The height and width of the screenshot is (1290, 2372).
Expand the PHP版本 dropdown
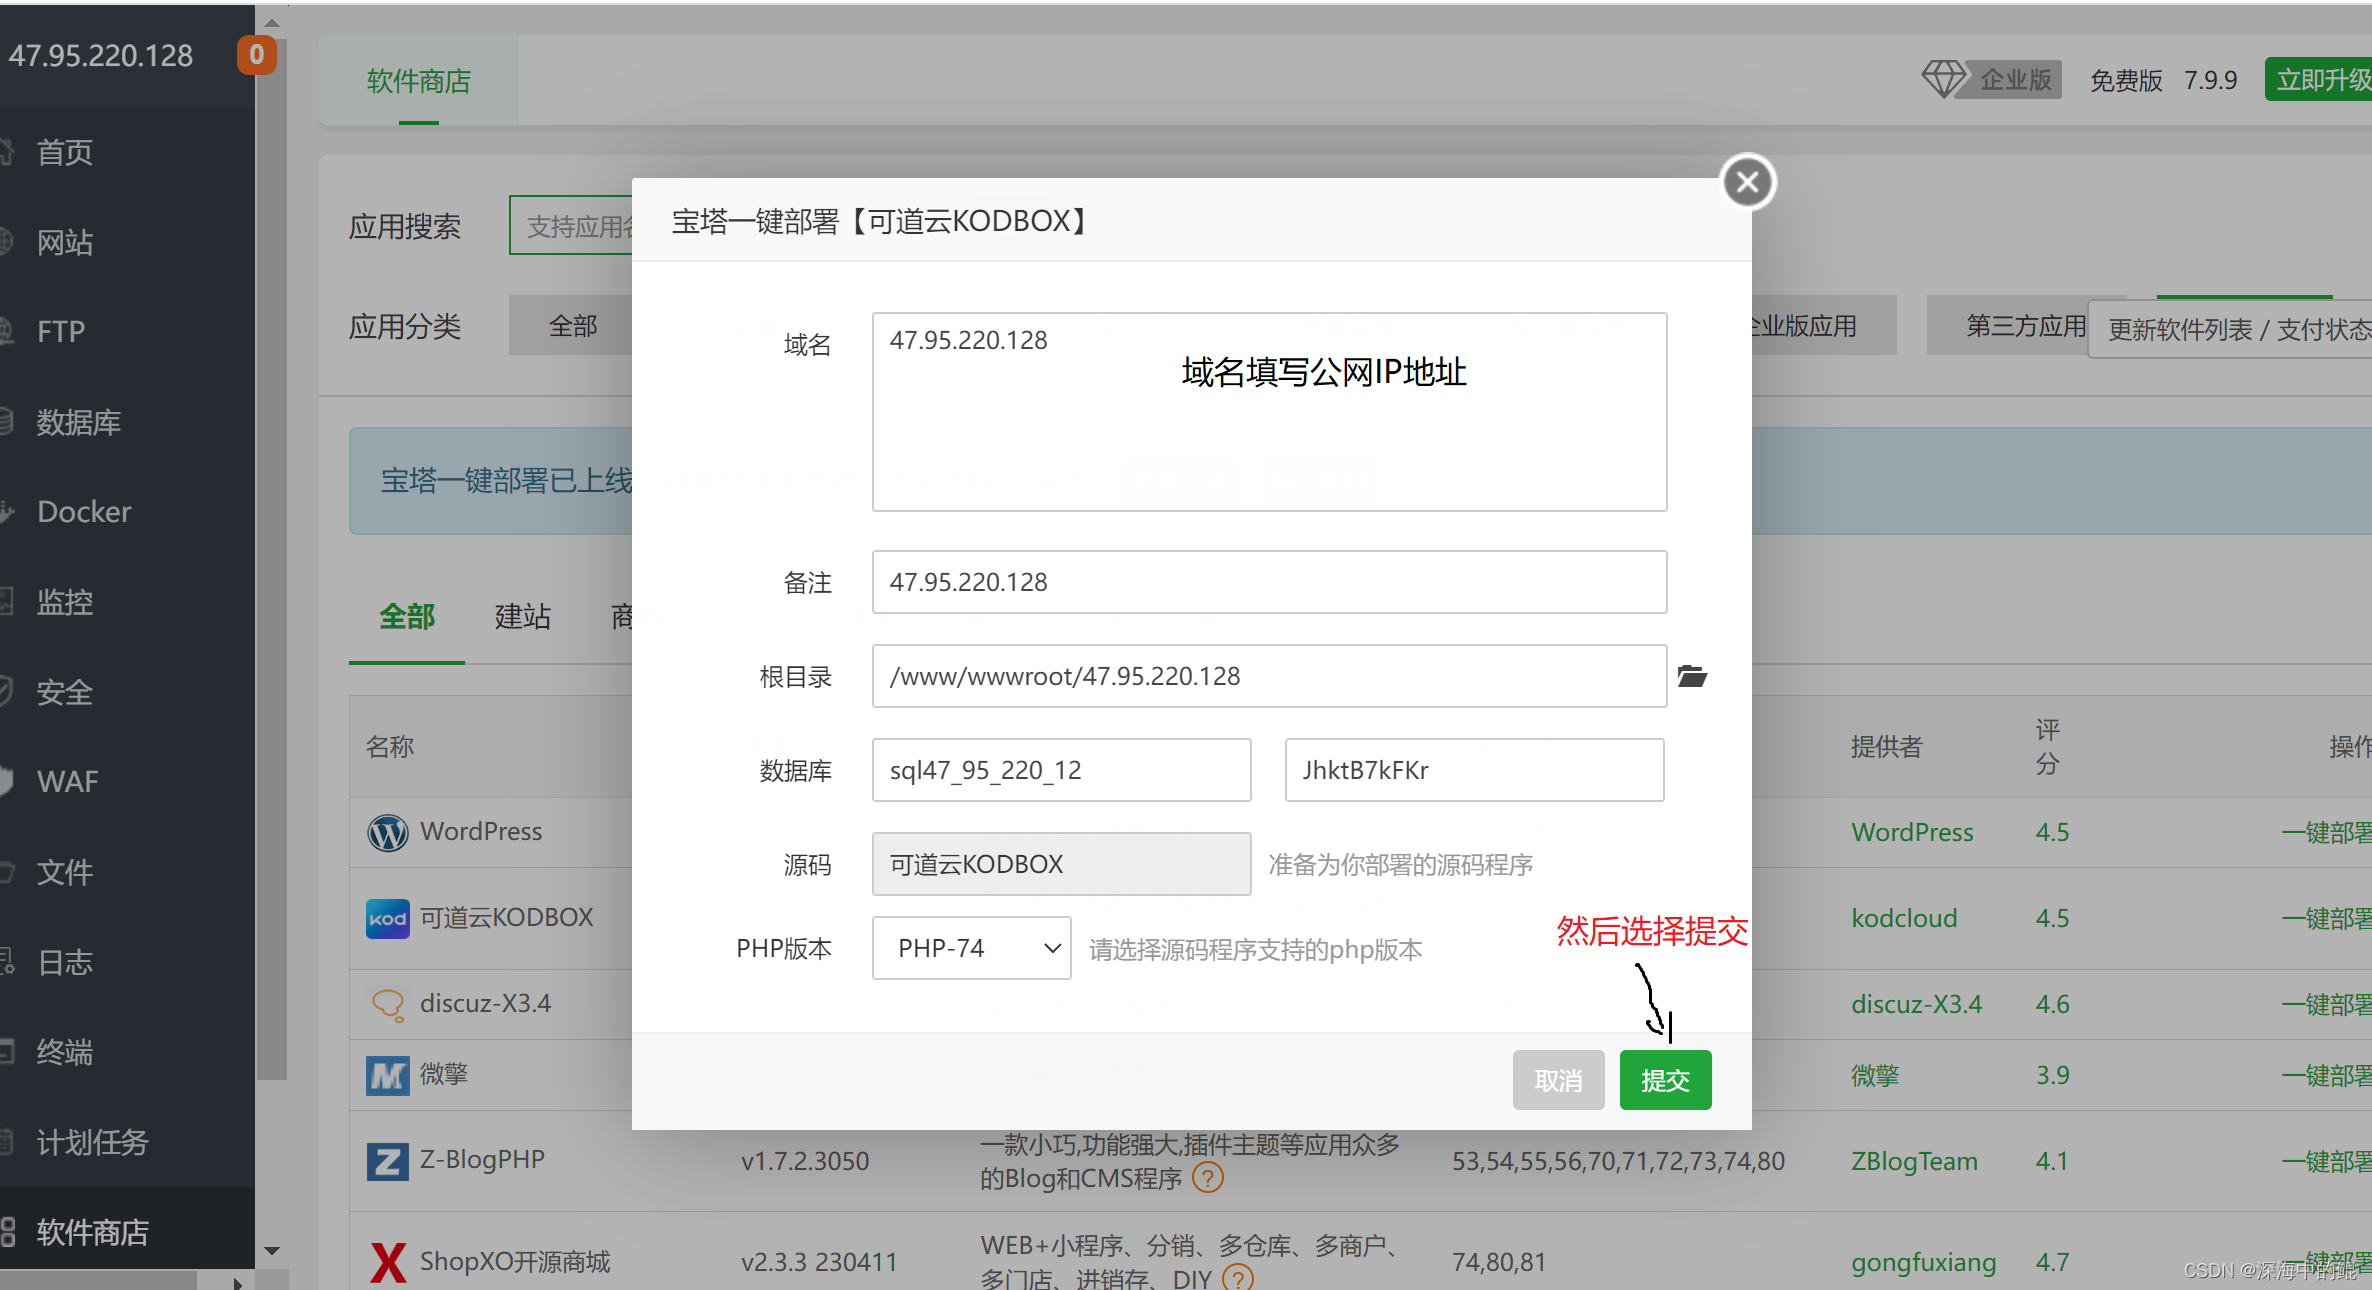coord(971,948)
